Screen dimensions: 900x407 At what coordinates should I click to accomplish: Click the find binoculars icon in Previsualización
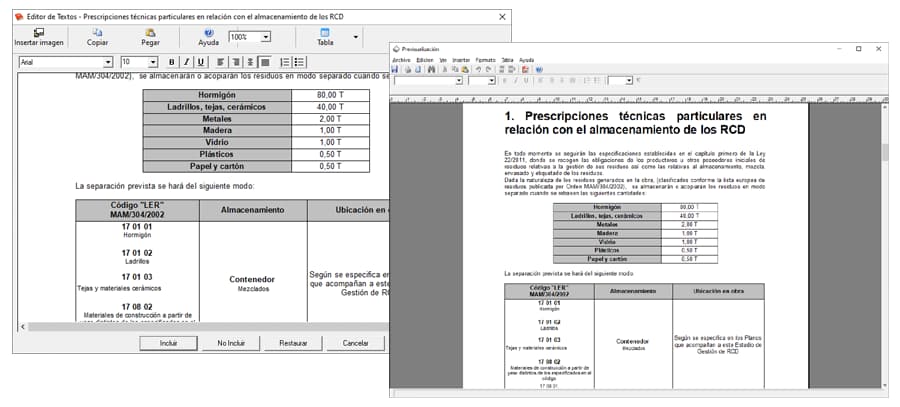[432, 69]
